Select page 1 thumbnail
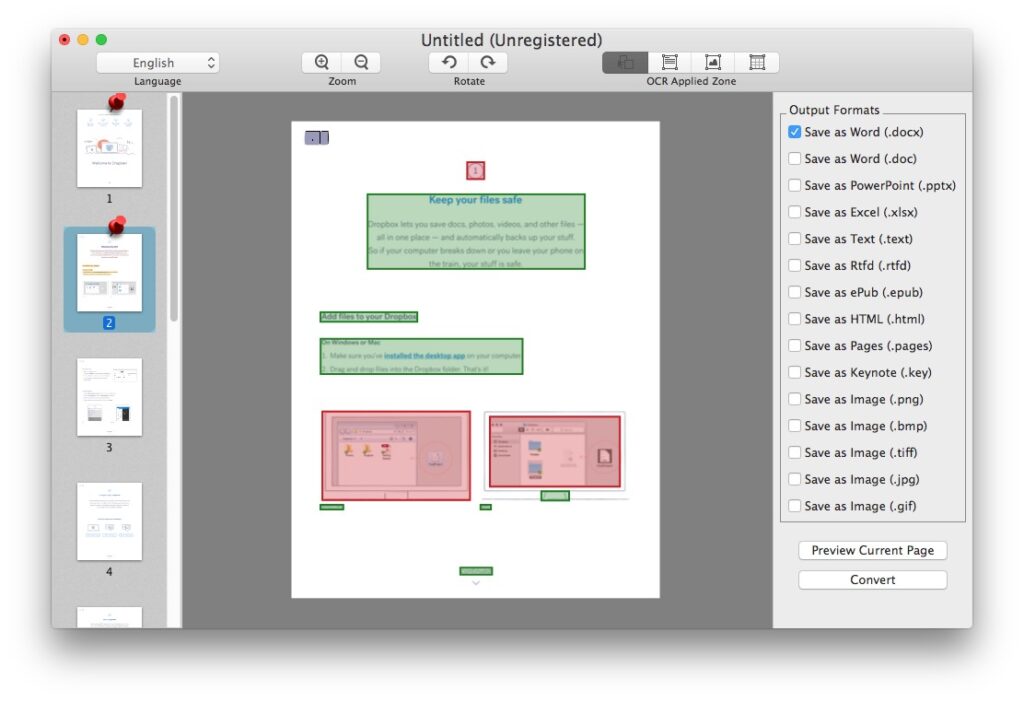The image size is (1024, 702). [109, 148]
